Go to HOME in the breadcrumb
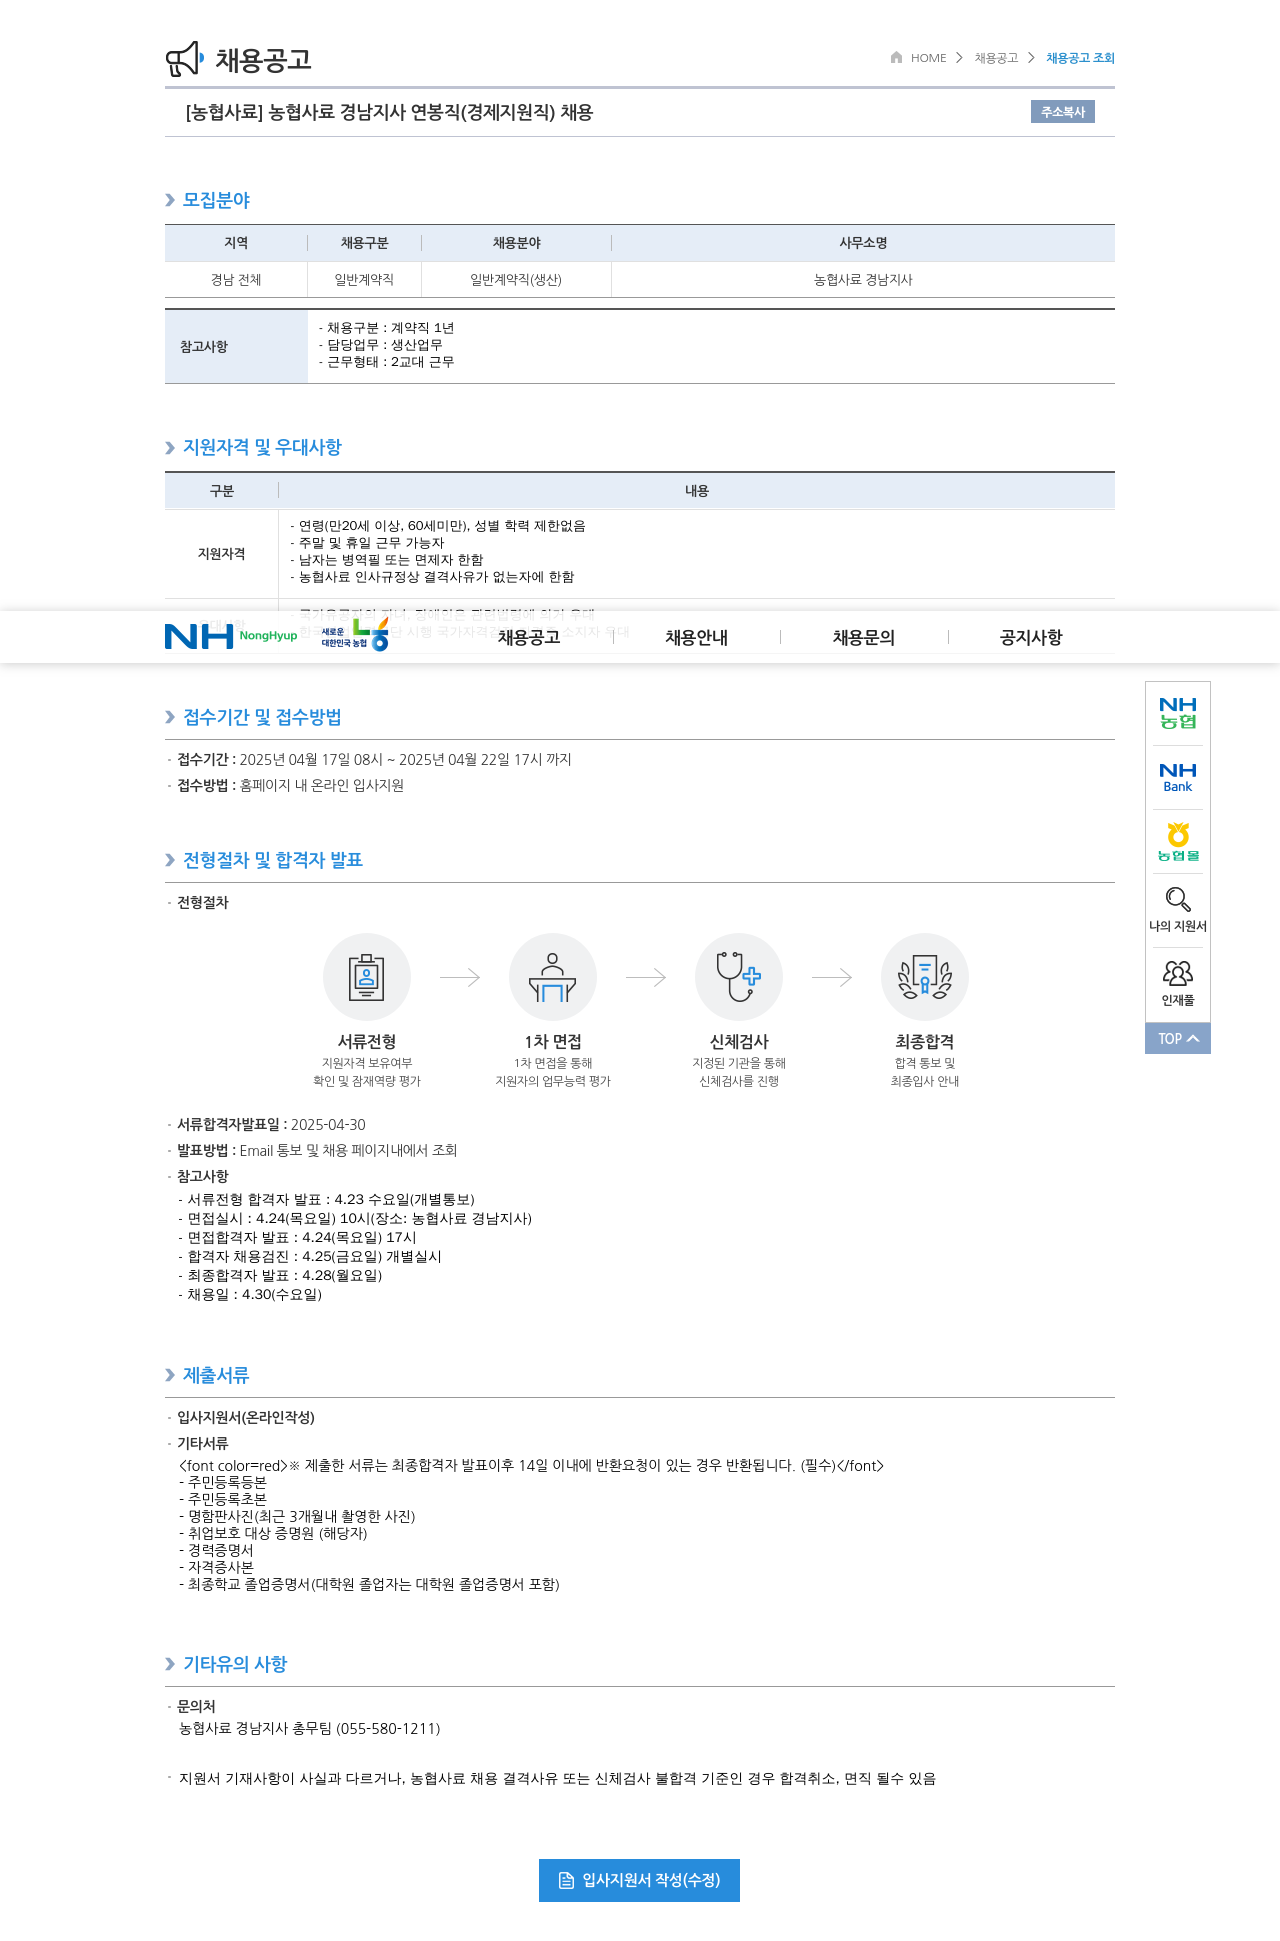The width and height of the screenshot is (1280, 1941). 928,58
